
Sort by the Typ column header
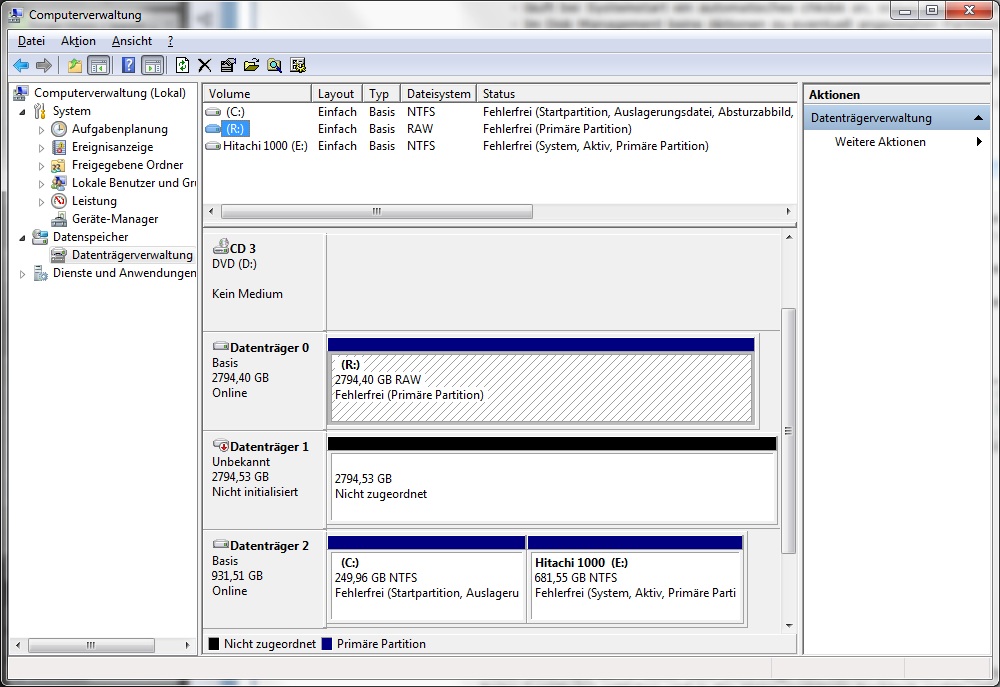click(x=382, y=94)
